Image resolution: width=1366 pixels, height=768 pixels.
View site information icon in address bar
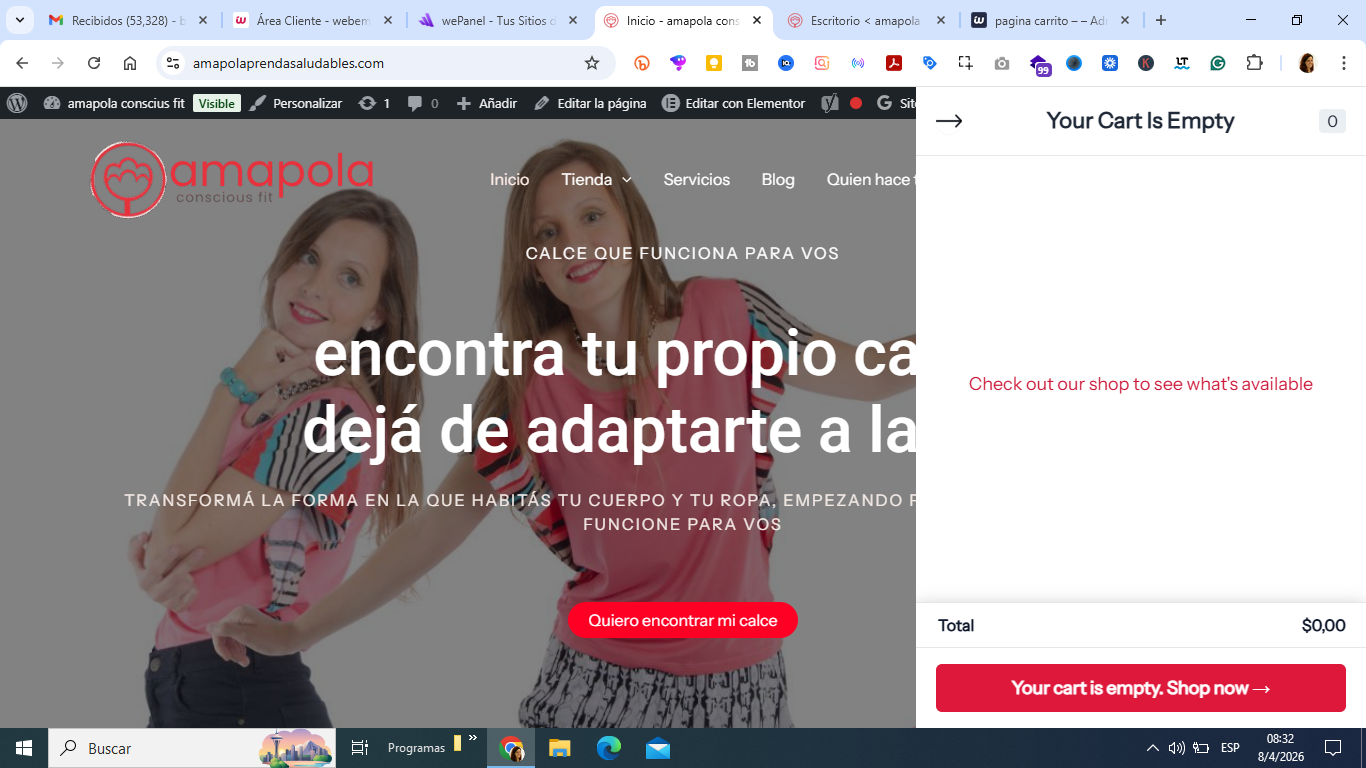tap(173, 63)
